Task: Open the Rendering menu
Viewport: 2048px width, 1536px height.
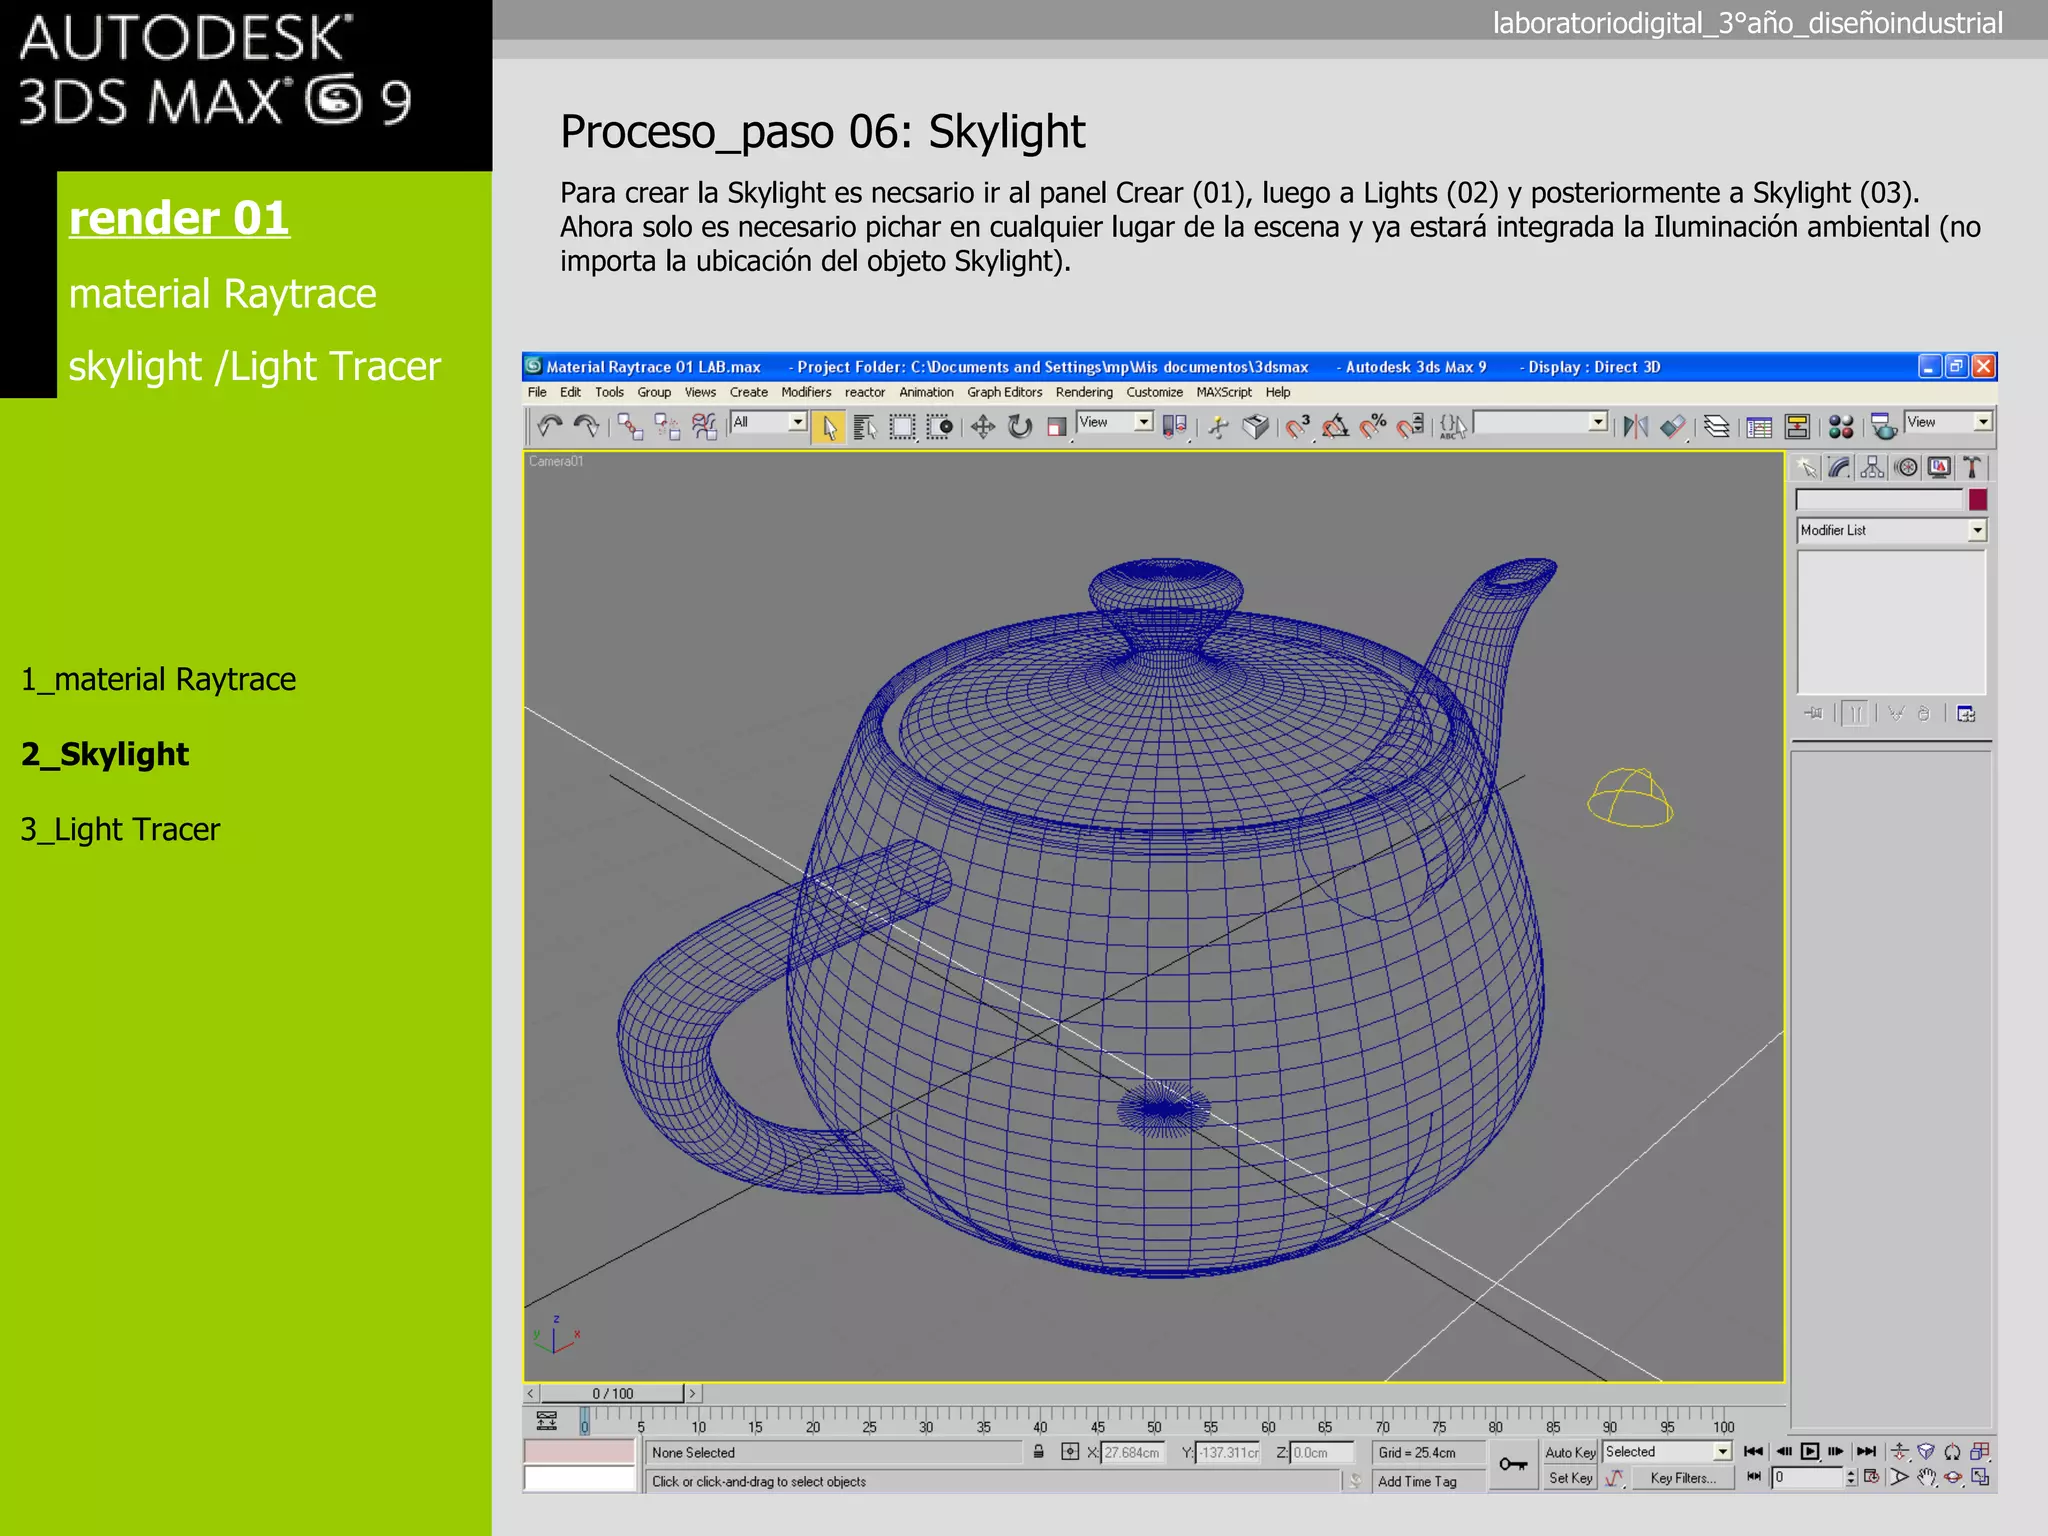Action: tap(1084, 393)
